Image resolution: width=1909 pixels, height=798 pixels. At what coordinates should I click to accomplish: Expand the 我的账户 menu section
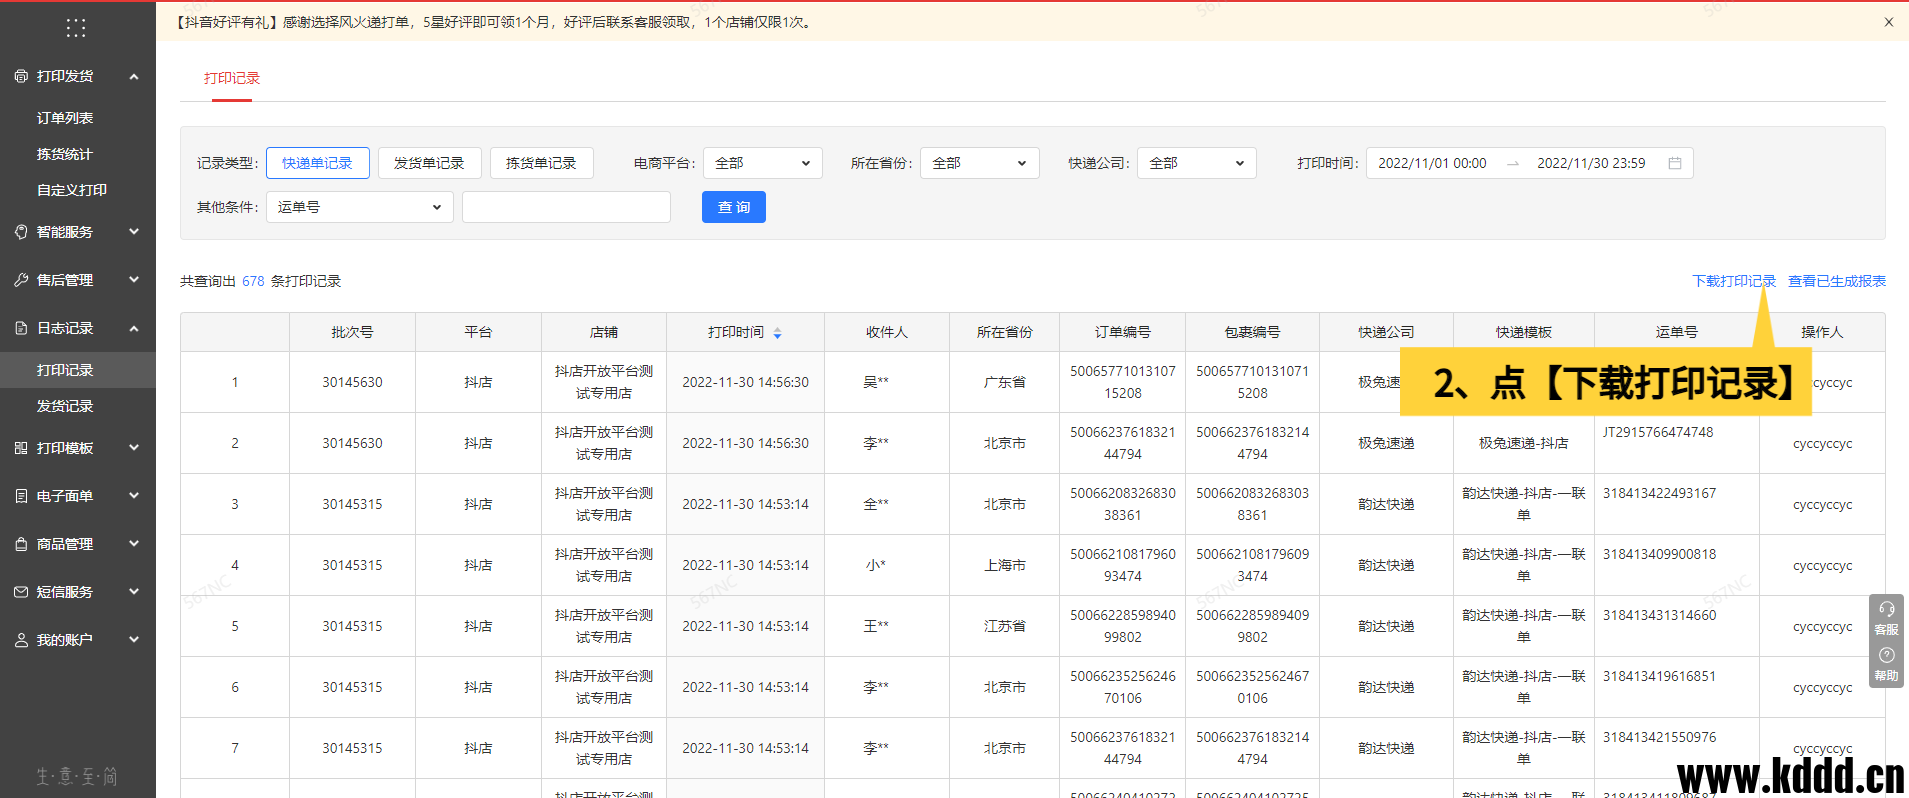(x=134, y=640)
